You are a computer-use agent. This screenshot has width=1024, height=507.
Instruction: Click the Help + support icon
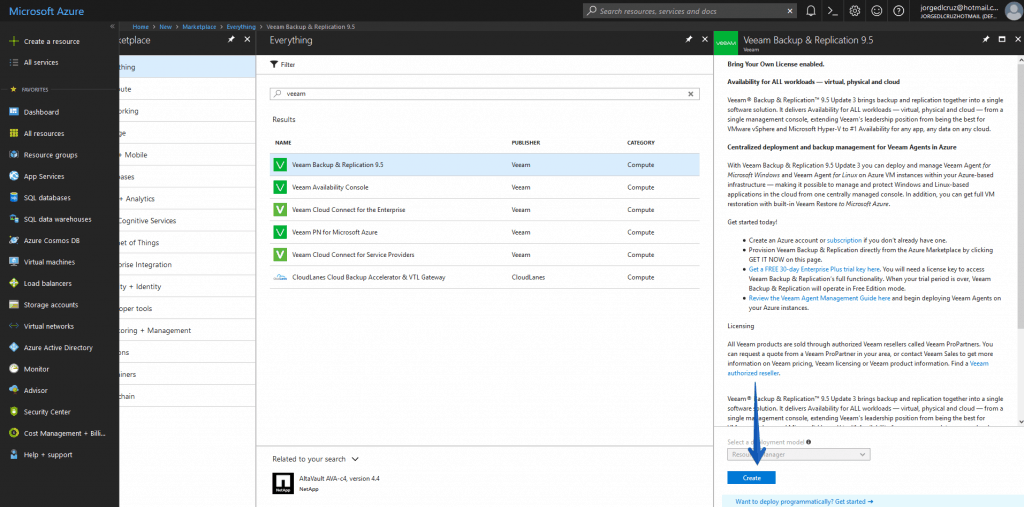(x=13, y=455)
